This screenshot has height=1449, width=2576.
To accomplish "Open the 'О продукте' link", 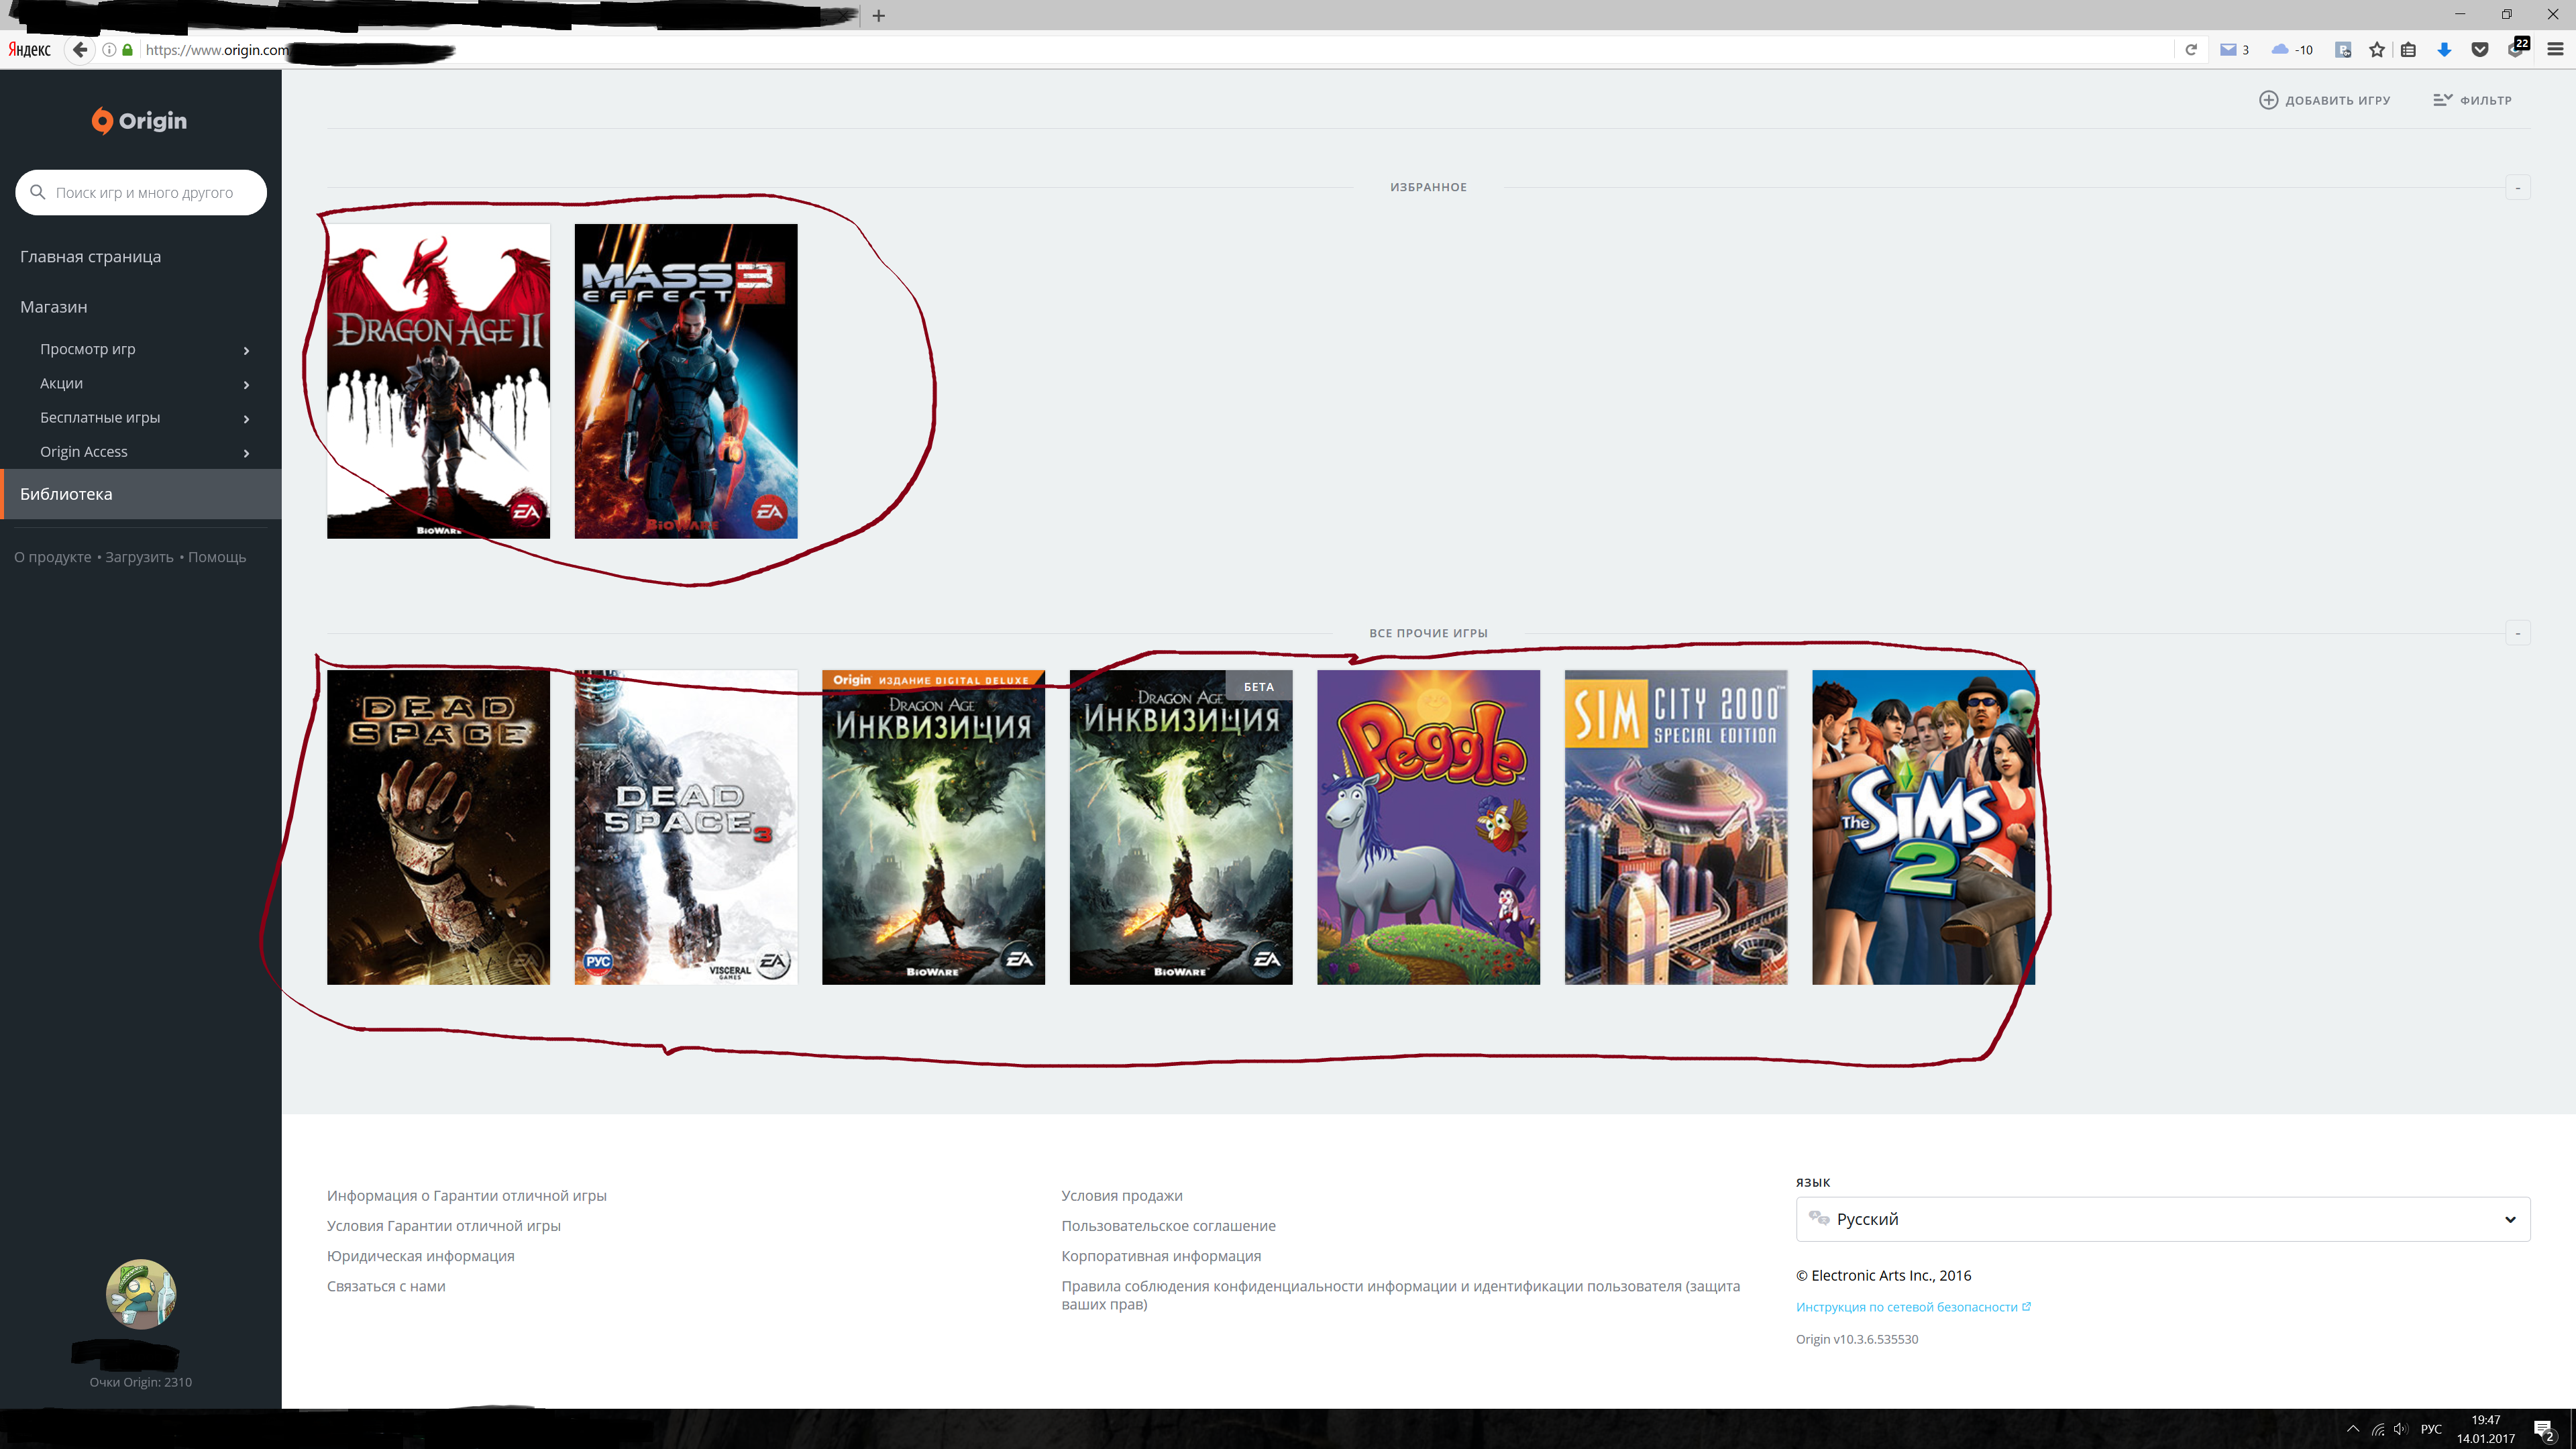I will pos(53,557).
